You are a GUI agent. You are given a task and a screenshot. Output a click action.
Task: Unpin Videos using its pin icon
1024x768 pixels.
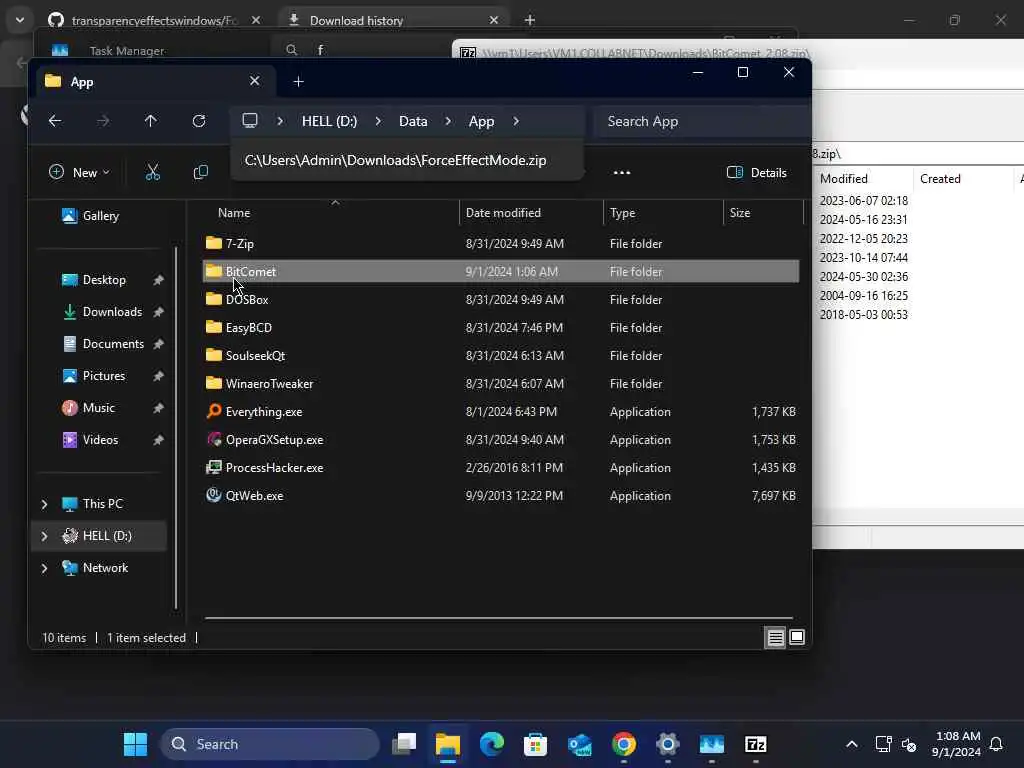pyautogui.click(x=158, y=440)
